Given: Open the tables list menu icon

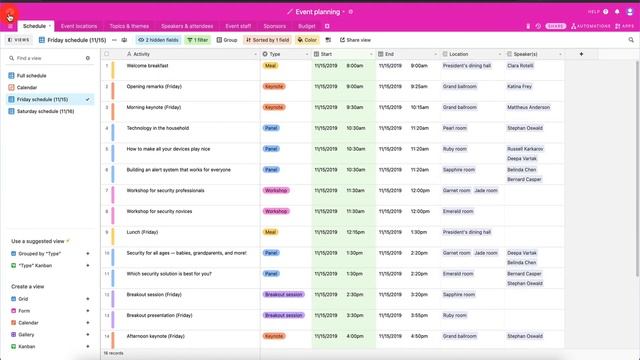Looking at the screenshot, I should [10, 26].
